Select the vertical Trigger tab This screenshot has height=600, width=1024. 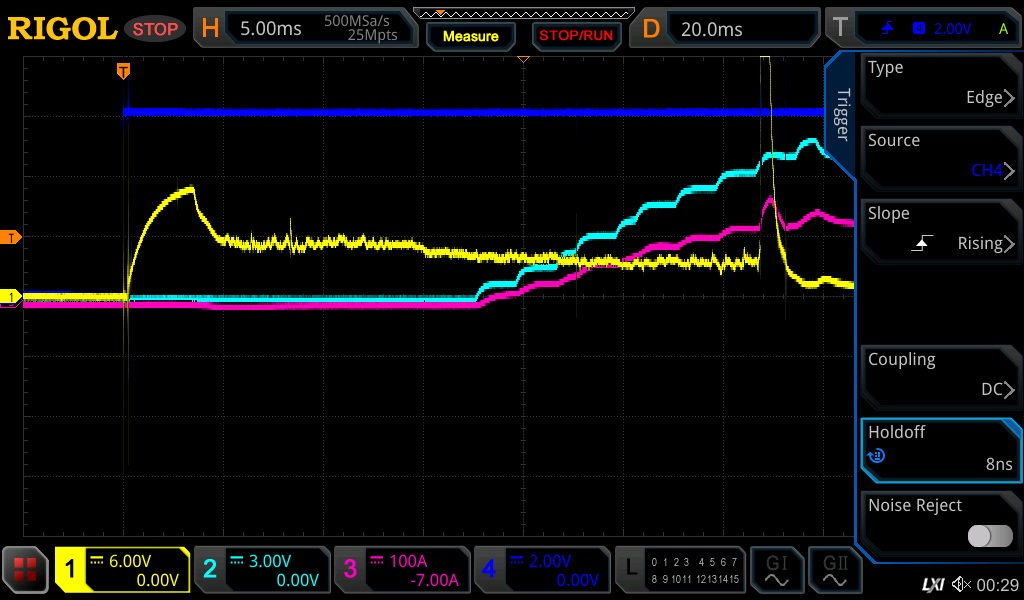coord(842,116)
